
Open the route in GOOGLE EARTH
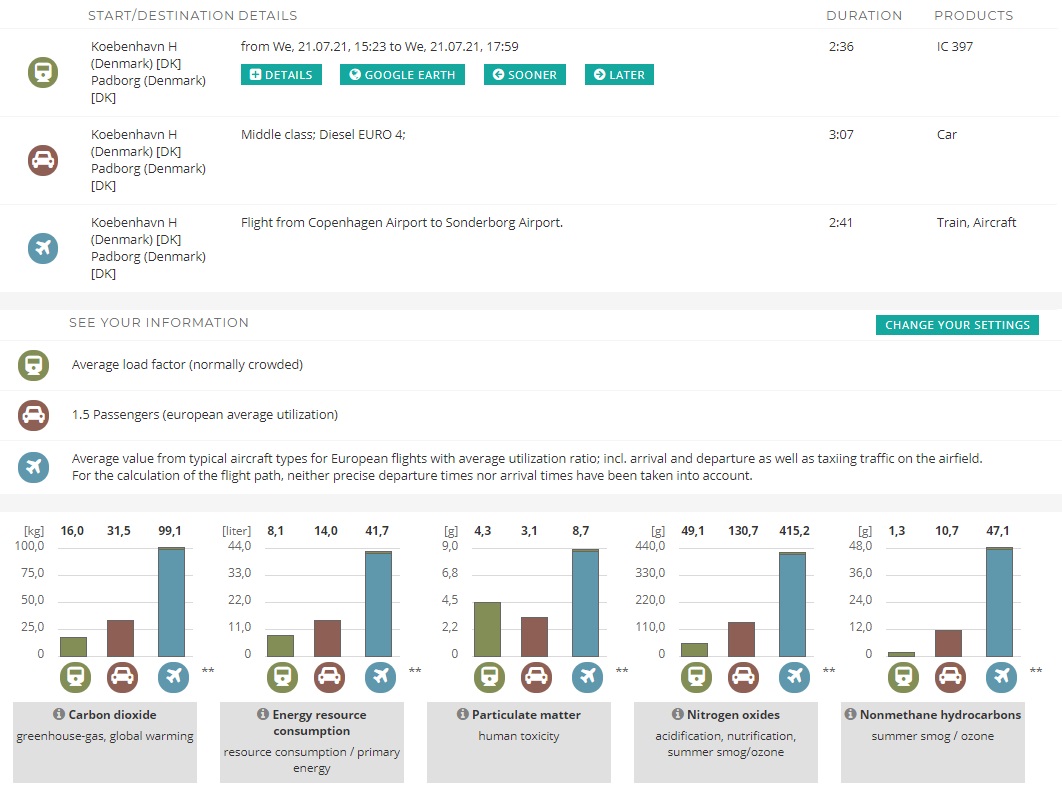click(x=402, y=75)
